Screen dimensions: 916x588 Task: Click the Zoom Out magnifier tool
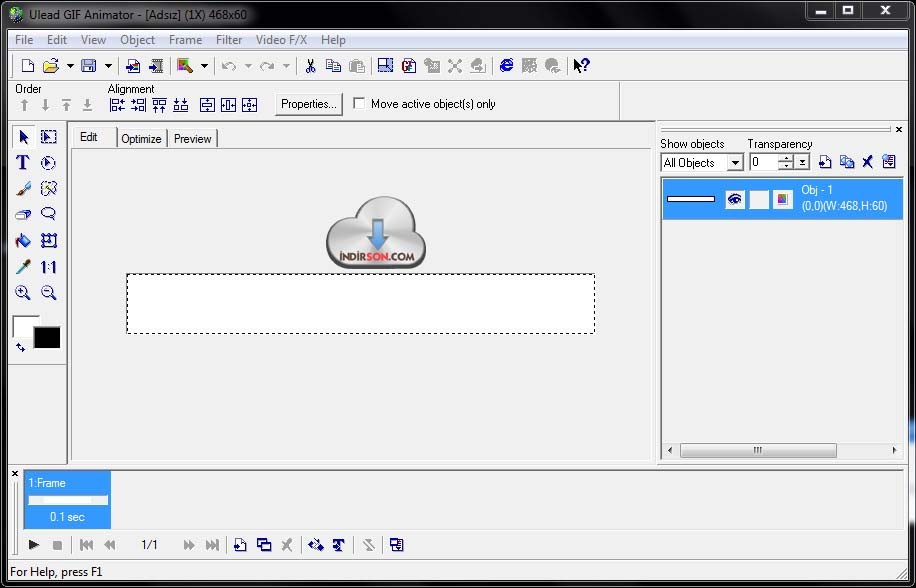click(x=48, y=293)
